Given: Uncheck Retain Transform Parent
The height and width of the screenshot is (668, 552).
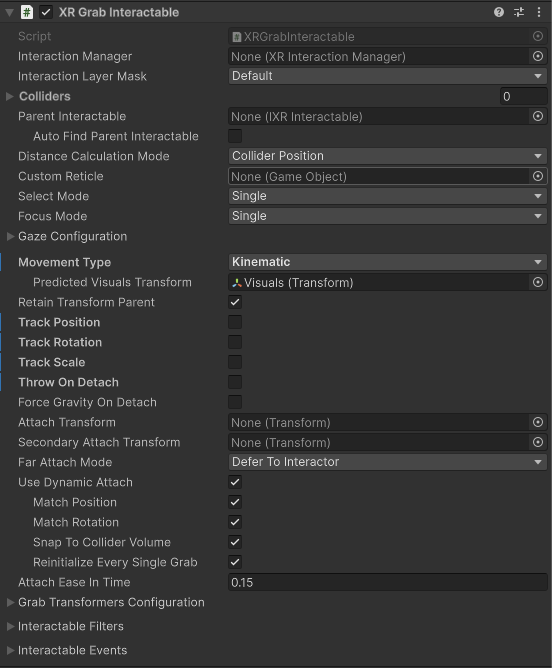Looking at the screenshot, I should (x=235, y=302).
